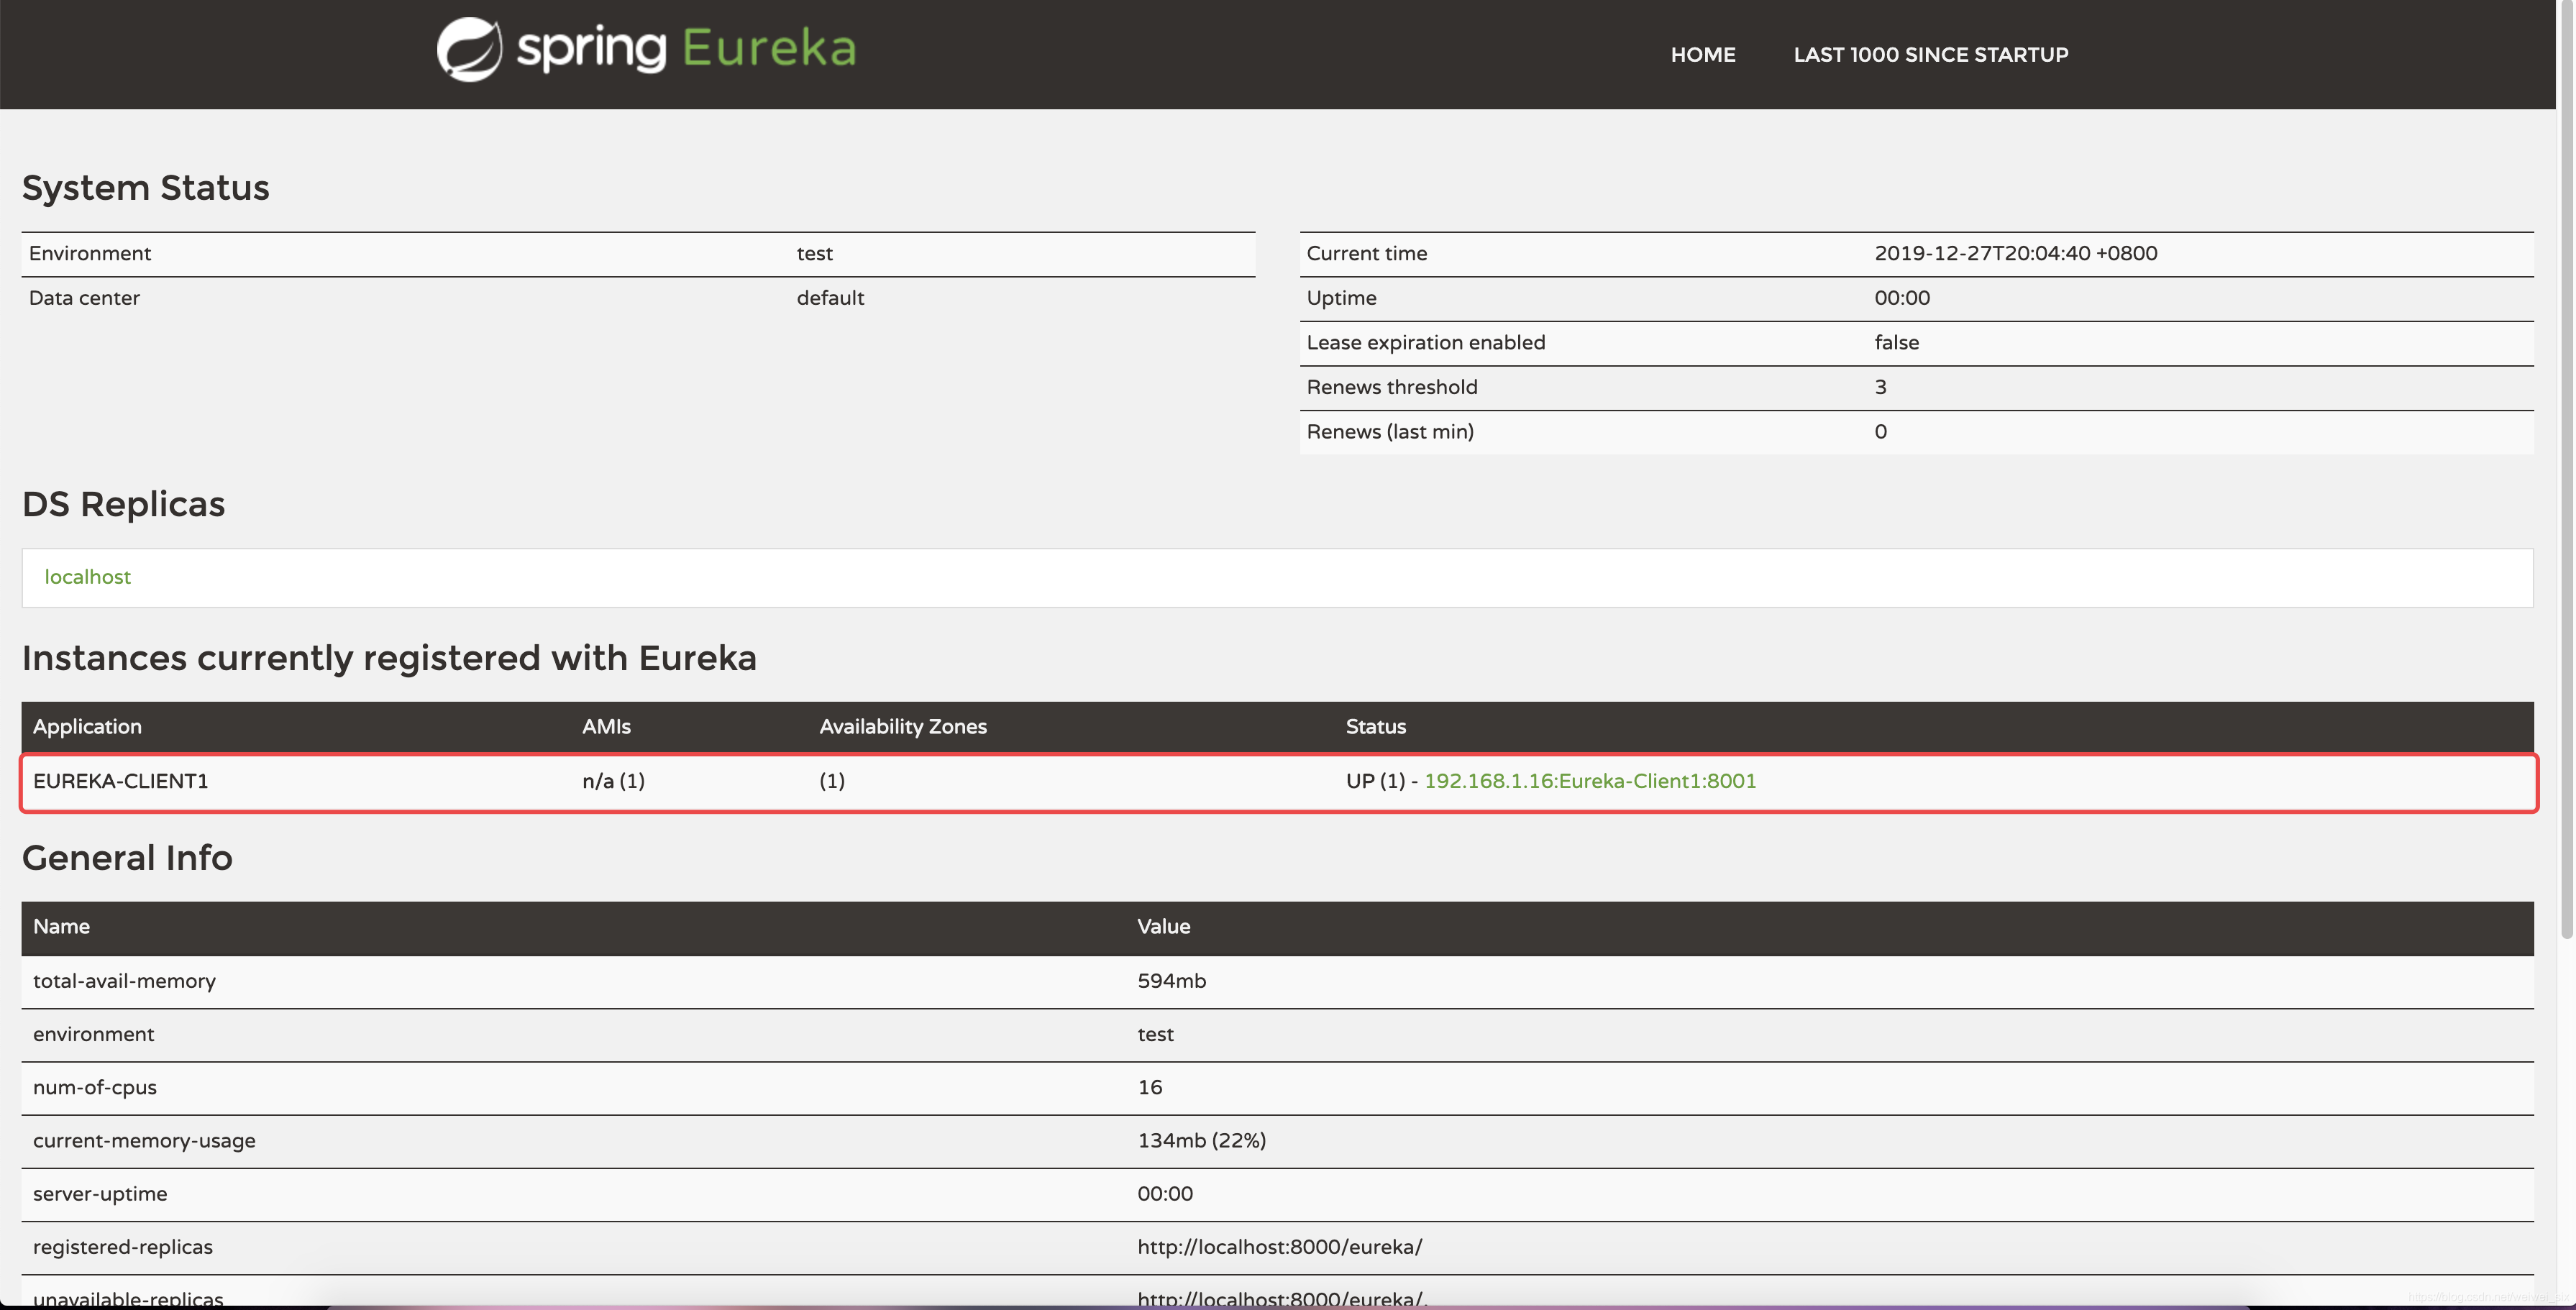Image resolution: width=2576 pixels, height=1310 pixels.
Task: Click the 134mb (22%) value
Action: coord(1201,1141)
